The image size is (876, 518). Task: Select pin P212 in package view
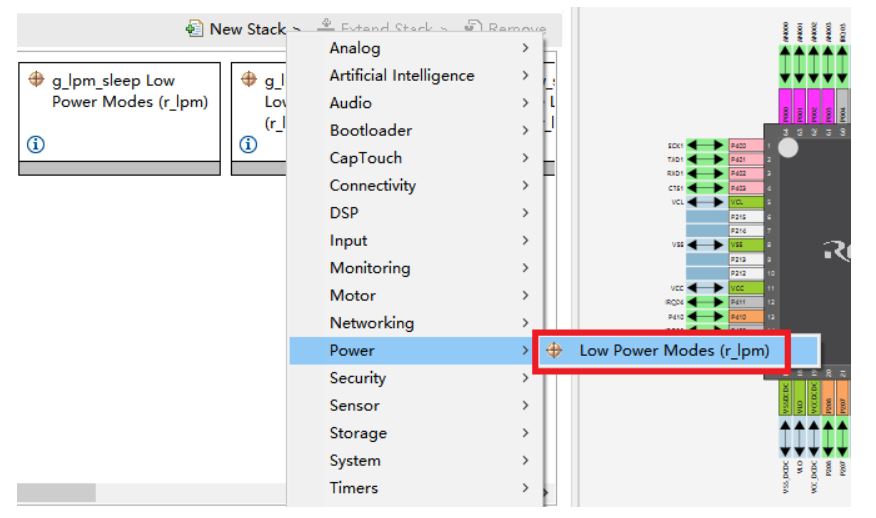tap(746, 273)
